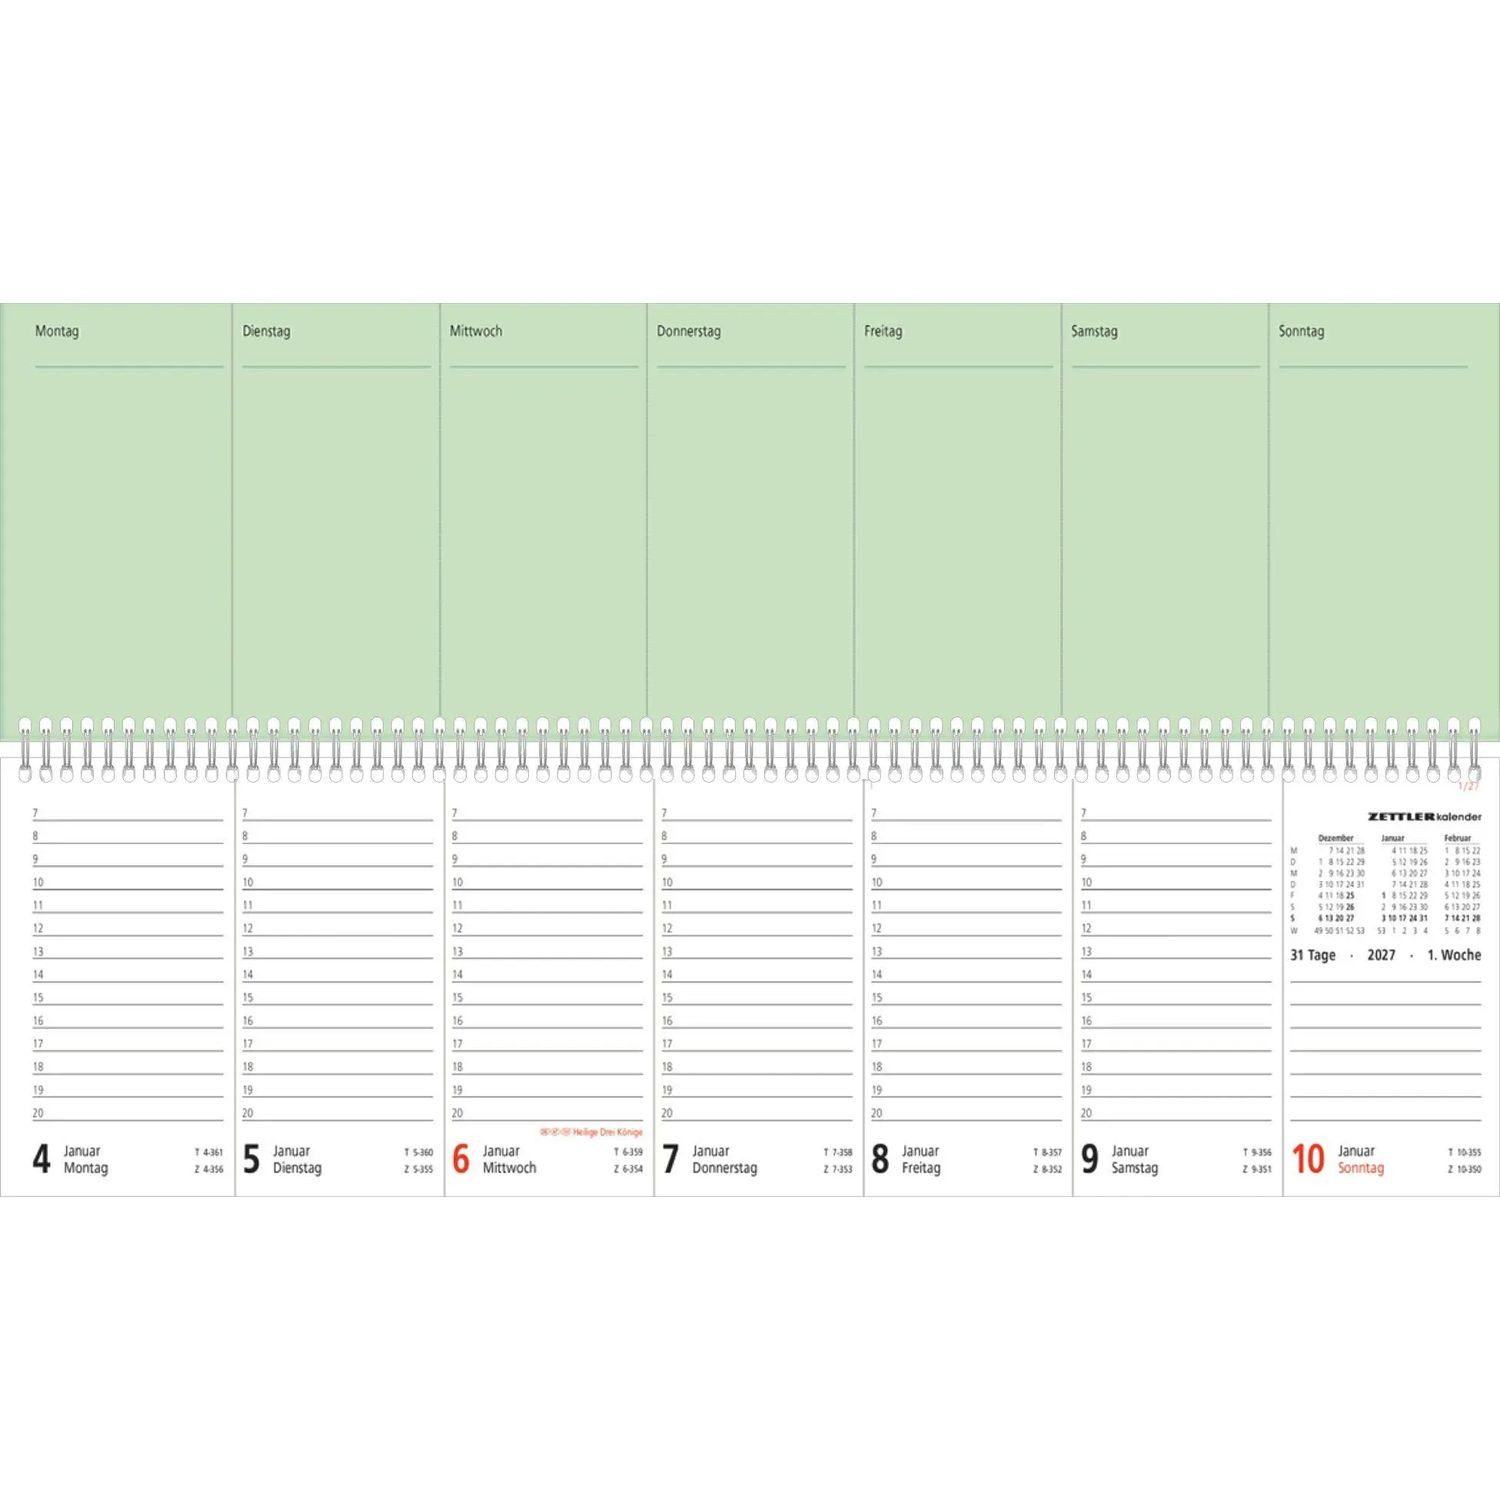Click the green Dienstag header

tap(266, 331)
